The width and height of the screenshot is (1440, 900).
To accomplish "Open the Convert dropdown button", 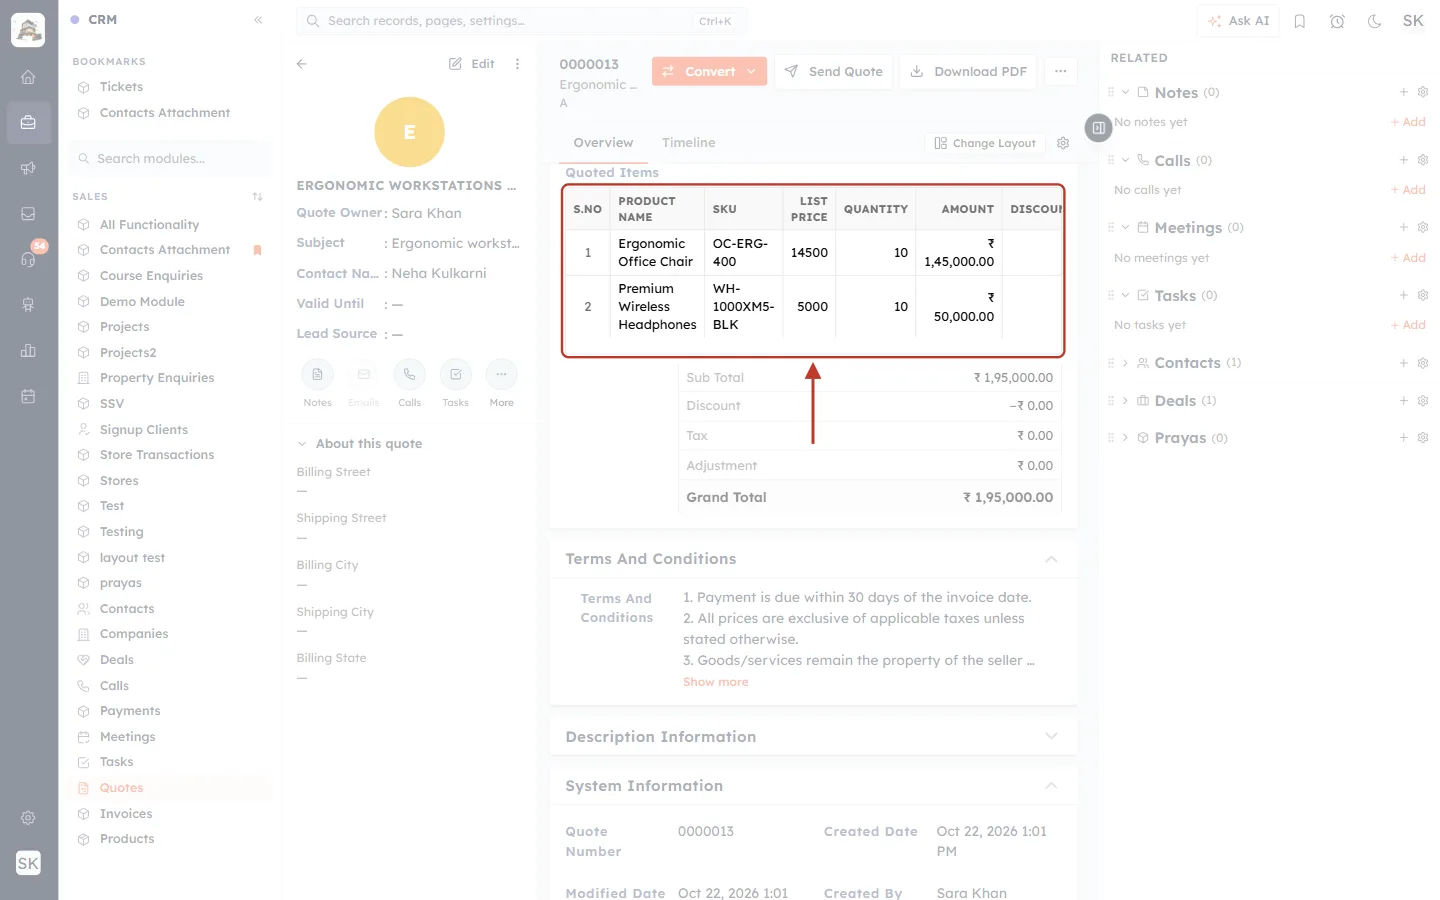I will pyautogui.click(x=710, y=72).
